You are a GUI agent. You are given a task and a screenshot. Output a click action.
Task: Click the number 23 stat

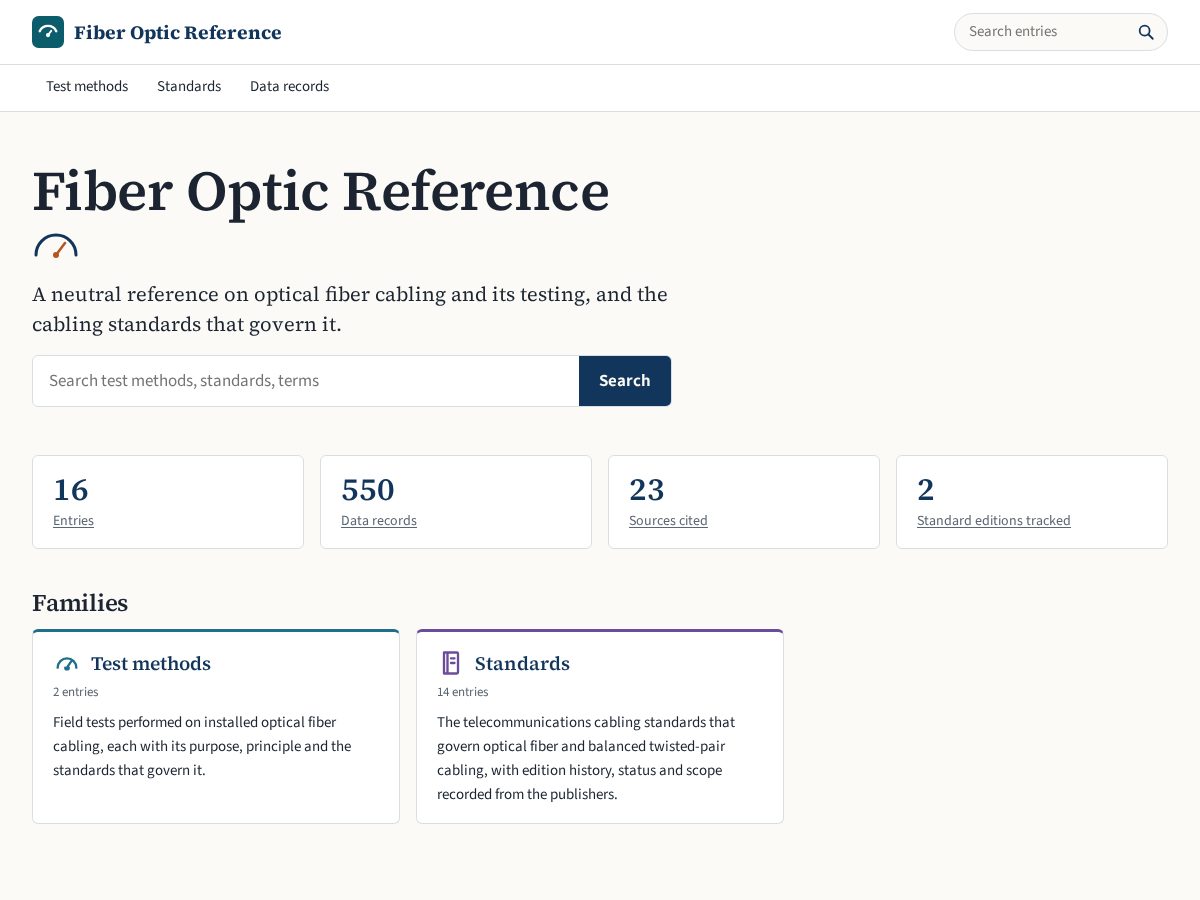647,490
